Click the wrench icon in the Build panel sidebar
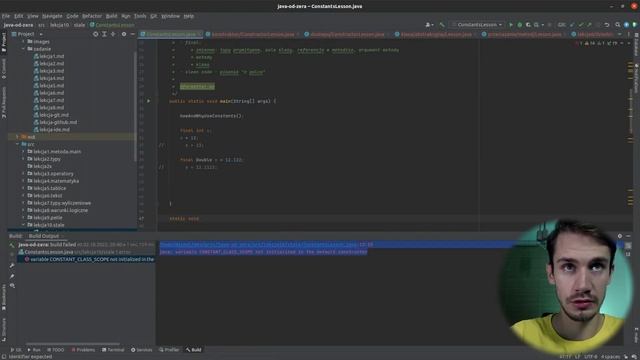Image resolution: width=640 pixels, height=360 pixels. click(x=12, y=266)
